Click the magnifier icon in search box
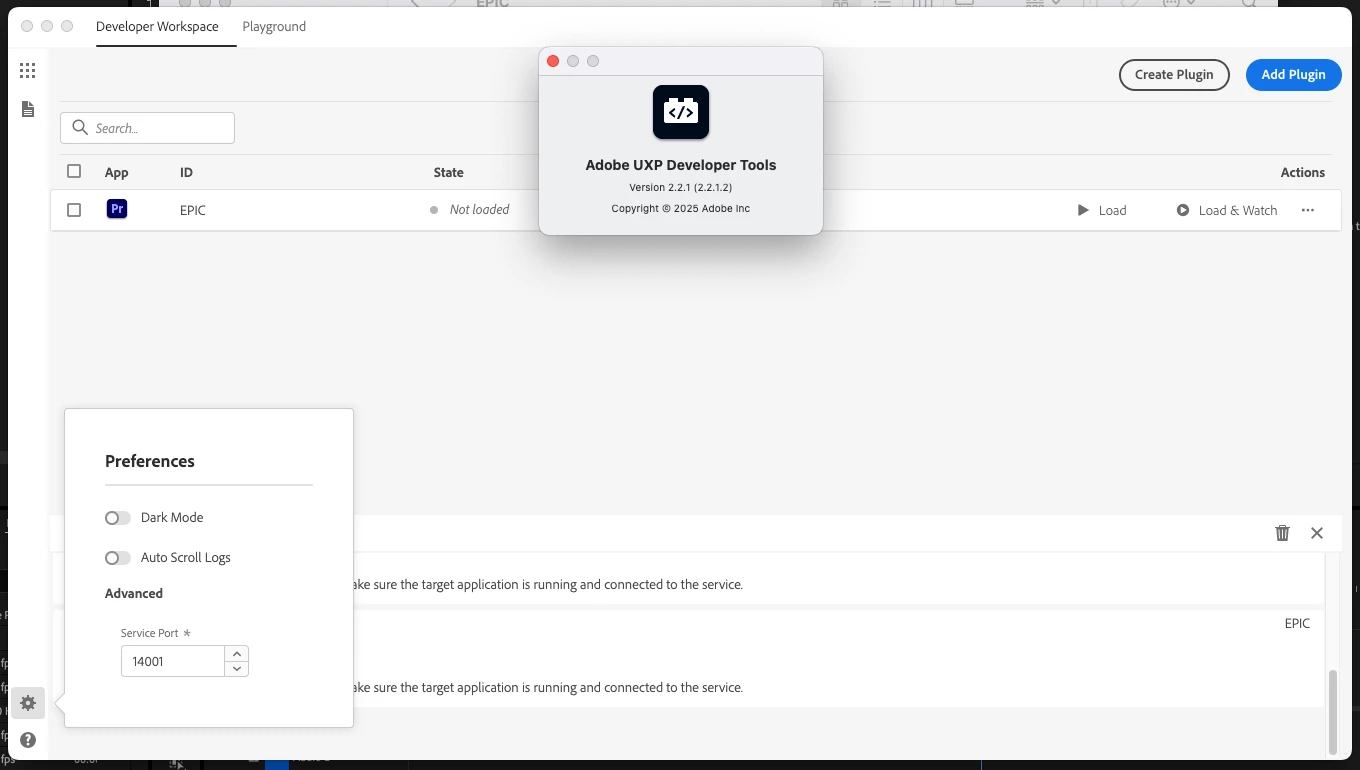The width and height of the screenshot is (1360, 770). point(80,128)
